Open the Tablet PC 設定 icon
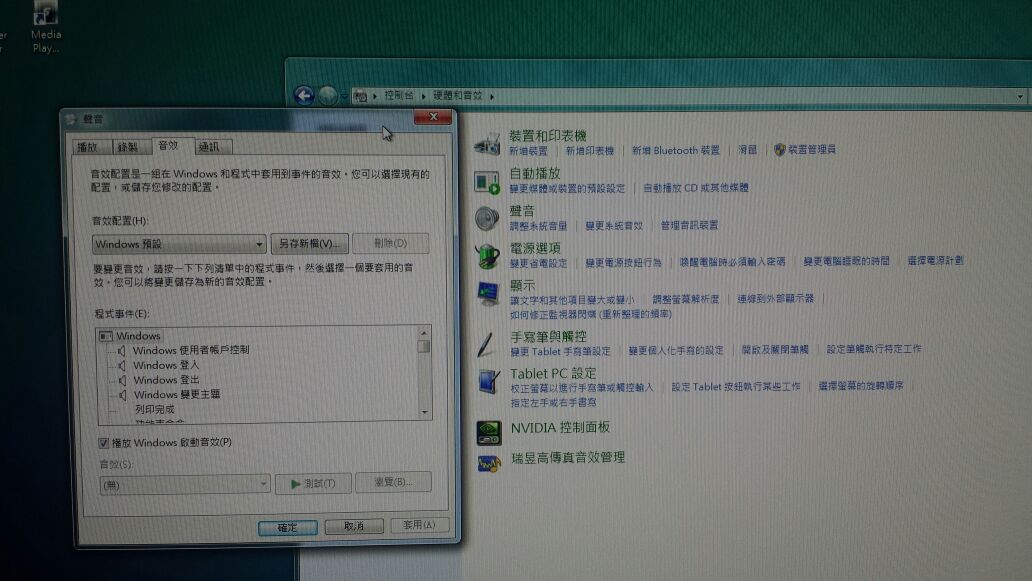 [x=488, y=382]
